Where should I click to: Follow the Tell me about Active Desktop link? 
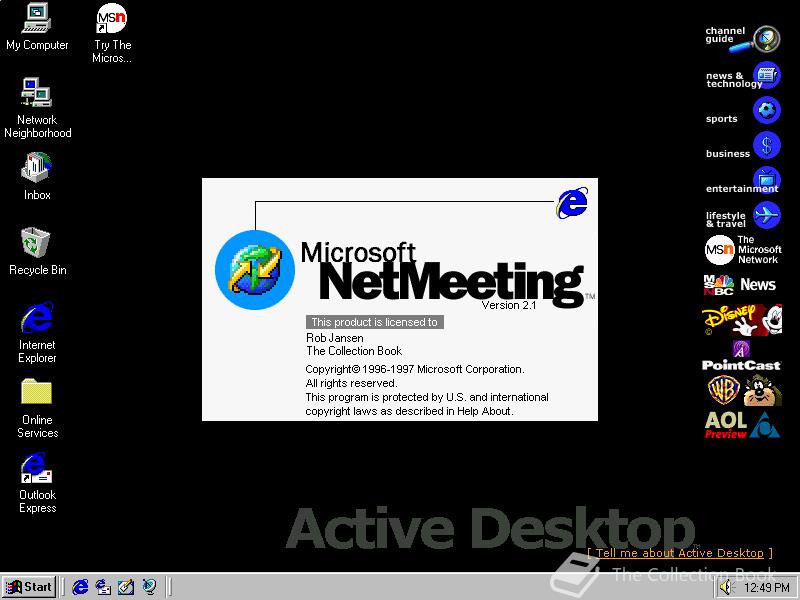tap(680, 553)
